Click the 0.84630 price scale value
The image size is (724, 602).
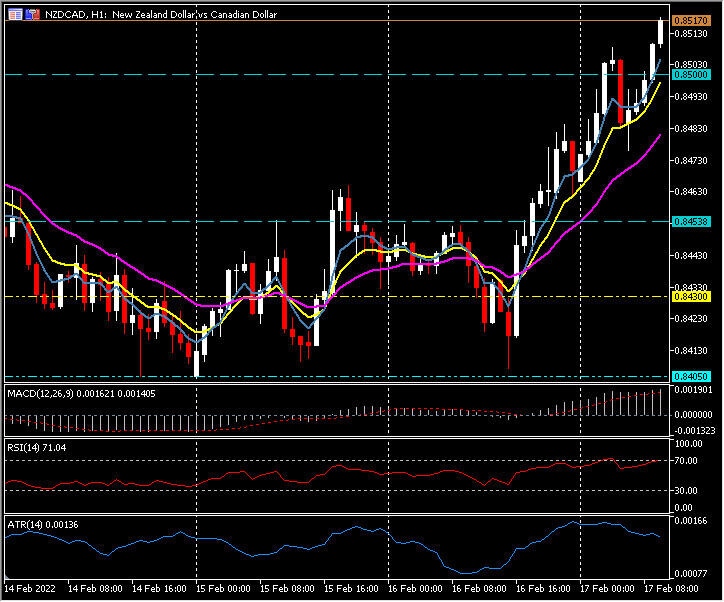(x=691, y=191)
